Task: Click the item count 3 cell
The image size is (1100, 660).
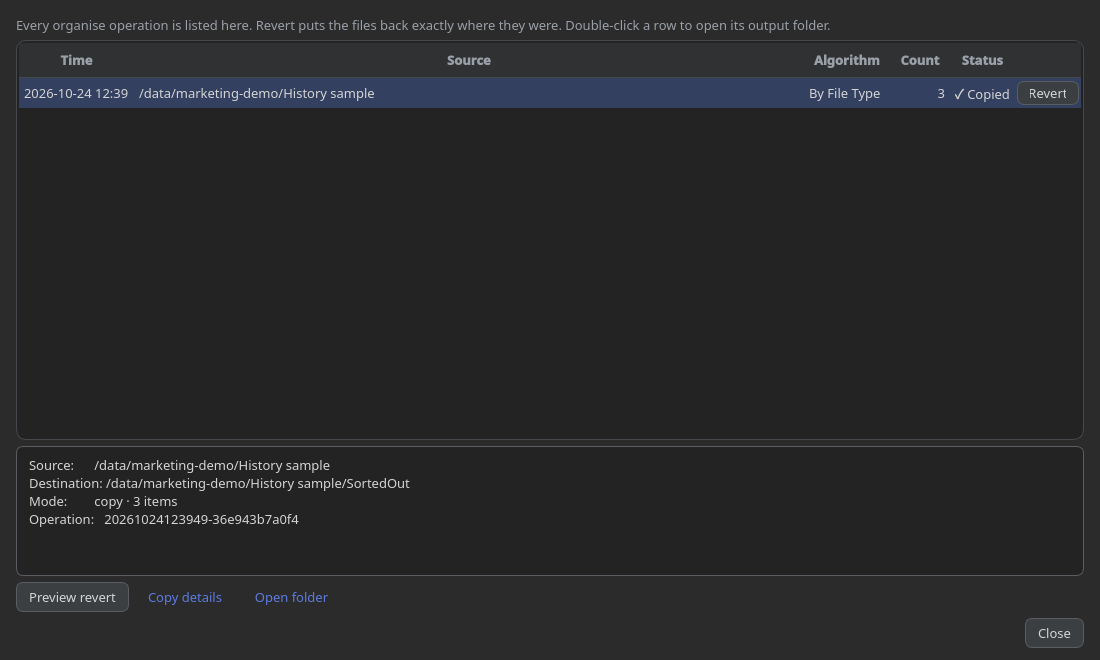Action: 941,93
